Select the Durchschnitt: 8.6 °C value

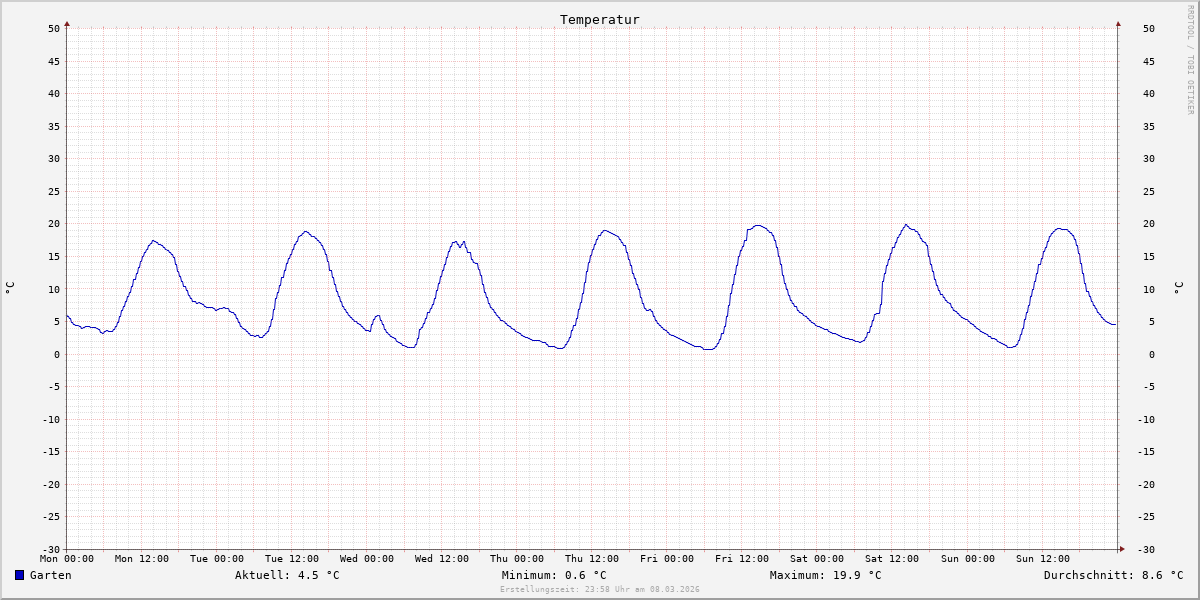click(1114, 575)
